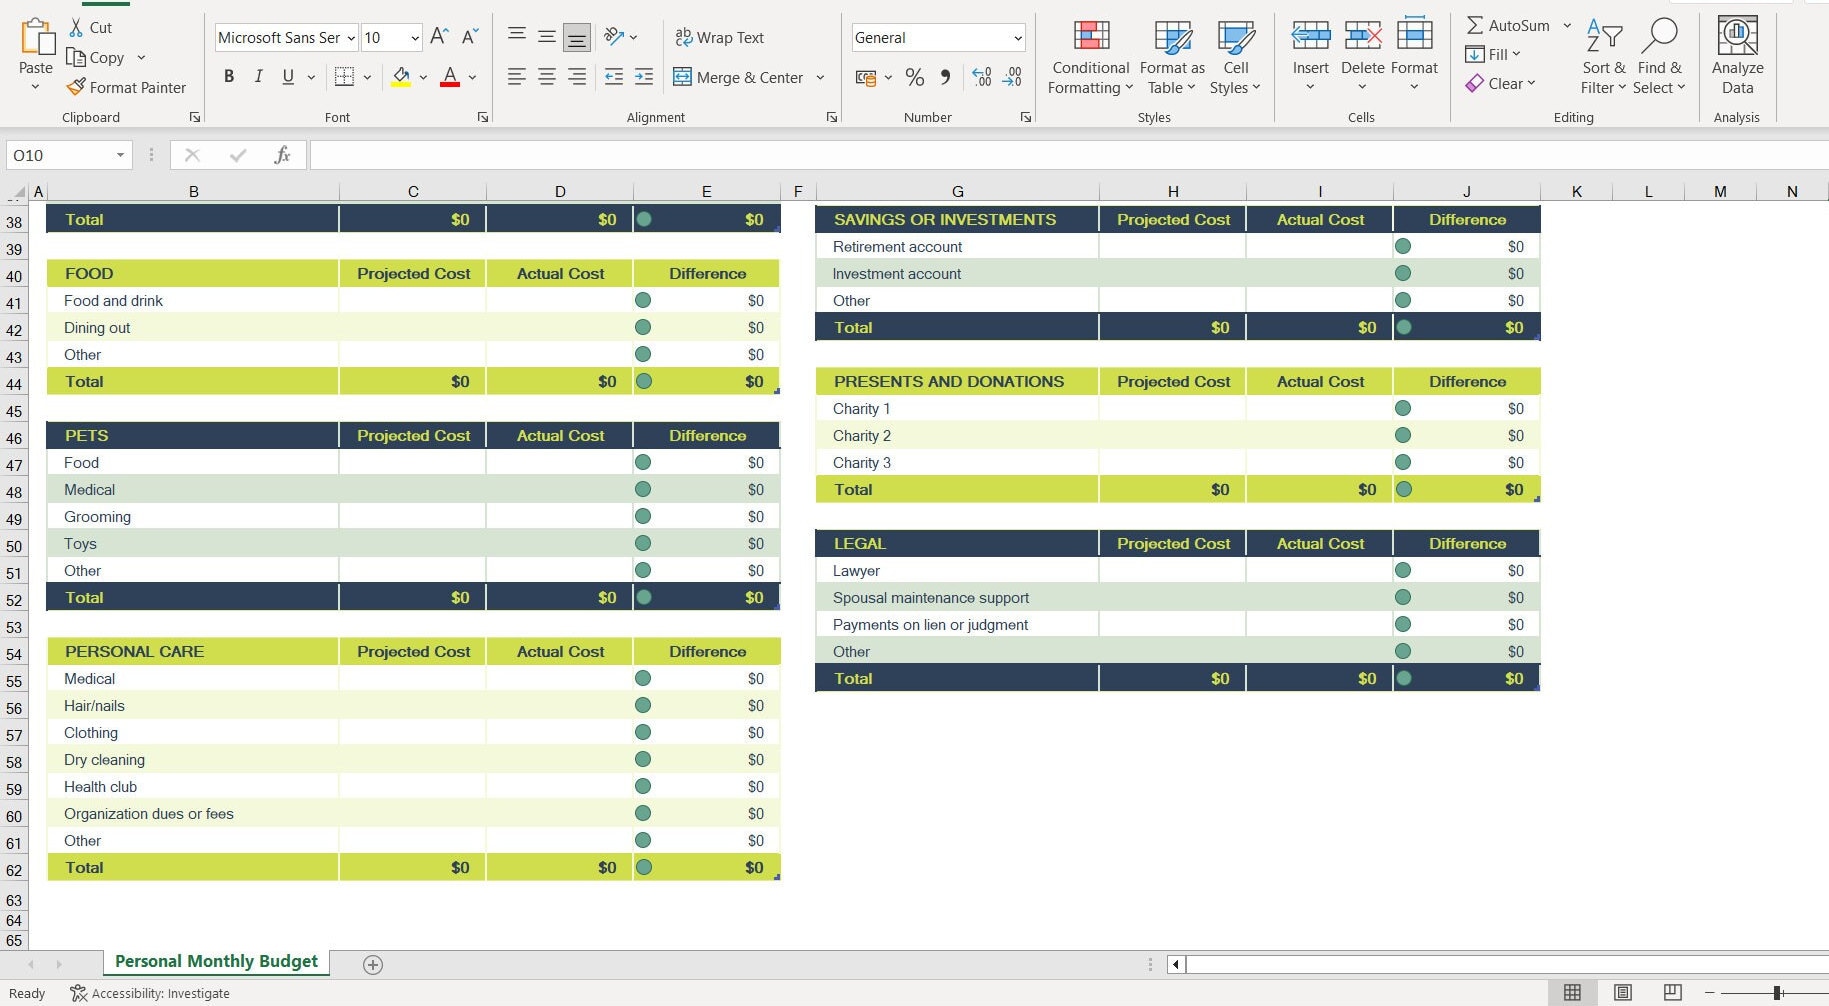Open the Number format dialog launcher

pyautogui.click(x=1025, y=117)
